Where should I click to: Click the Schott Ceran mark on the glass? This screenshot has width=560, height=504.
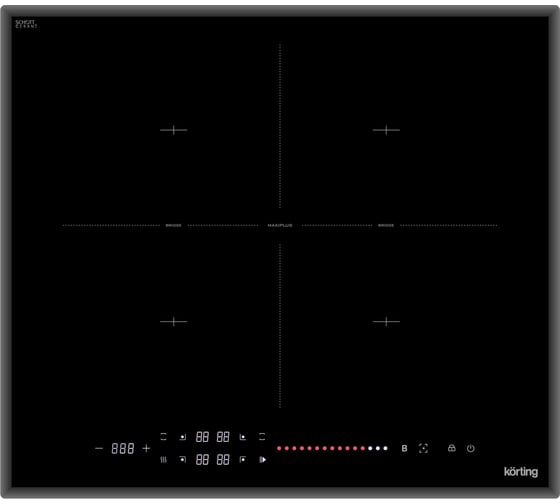(26, 24)
